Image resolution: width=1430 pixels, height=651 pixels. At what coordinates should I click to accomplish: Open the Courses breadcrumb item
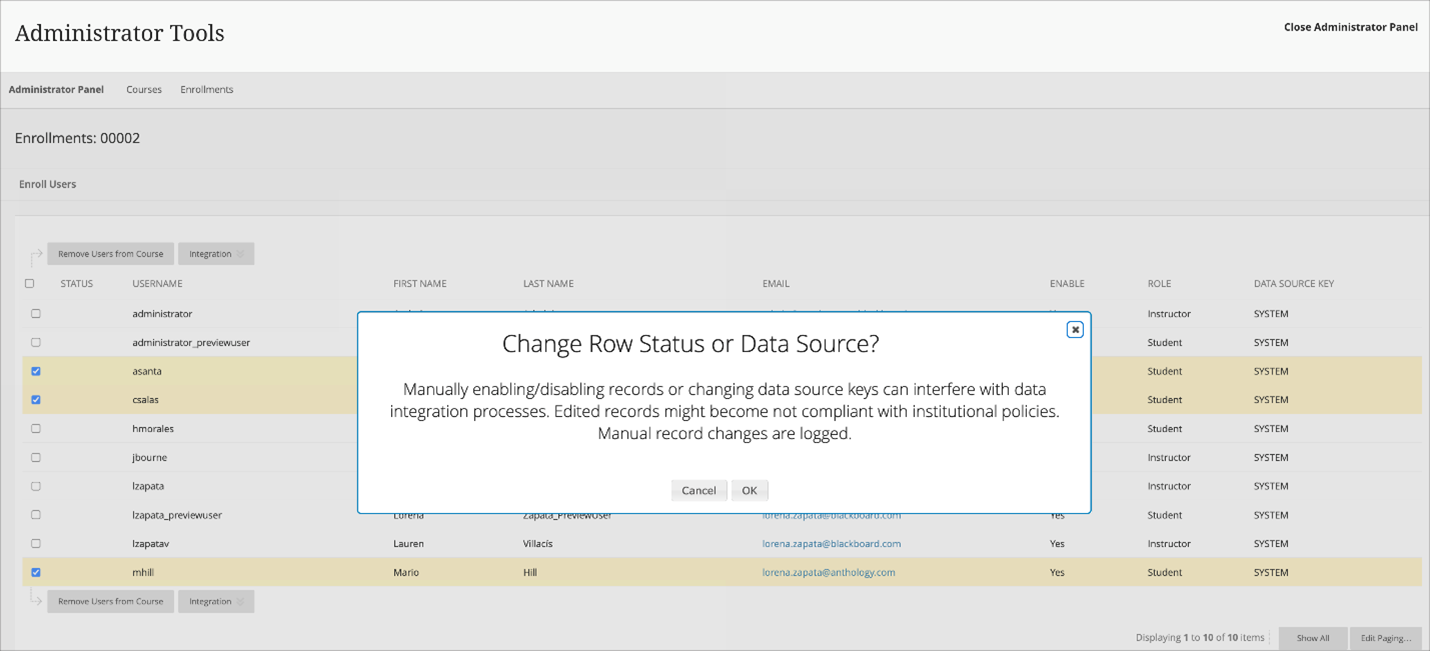tap(144, 90)
